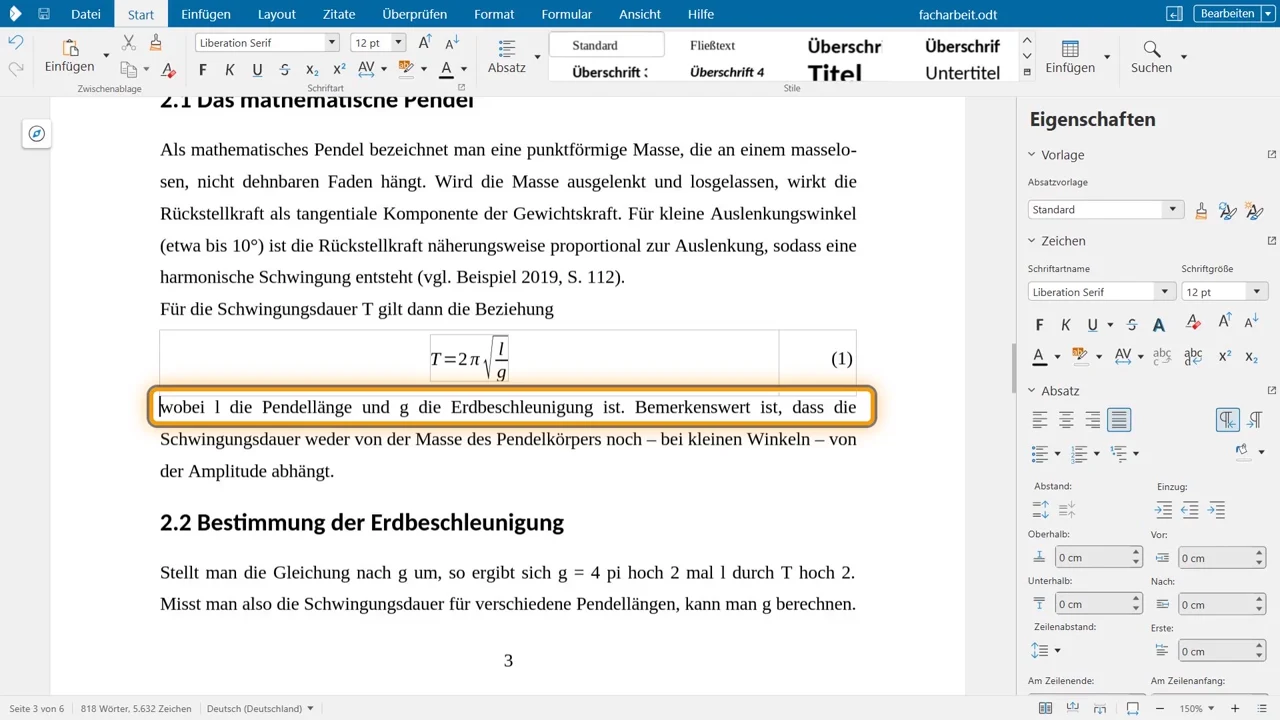Apply strikethrough from the ribbon
The width and height of the screenshot is (1280, 720).
[x=285, y=69]
